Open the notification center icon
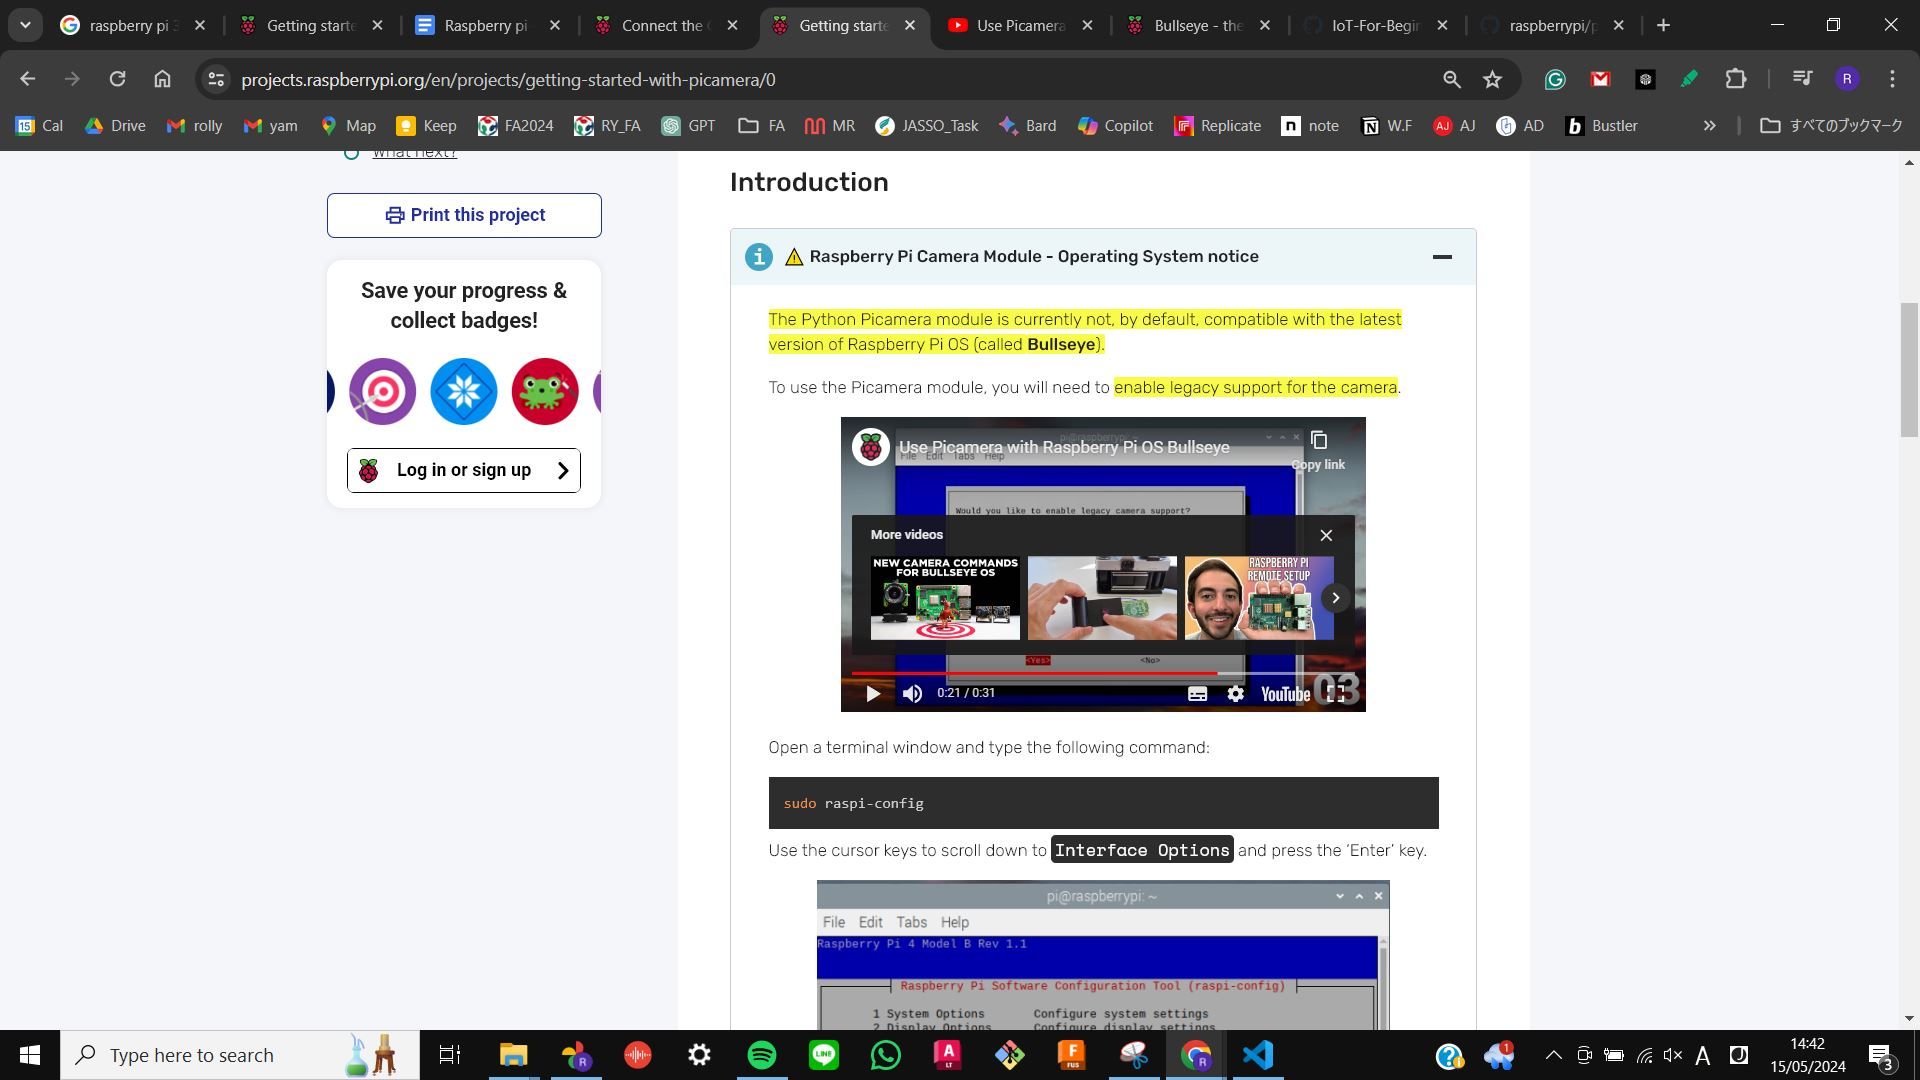The image size is (1920, 1080). [x=1881, y=1055]
